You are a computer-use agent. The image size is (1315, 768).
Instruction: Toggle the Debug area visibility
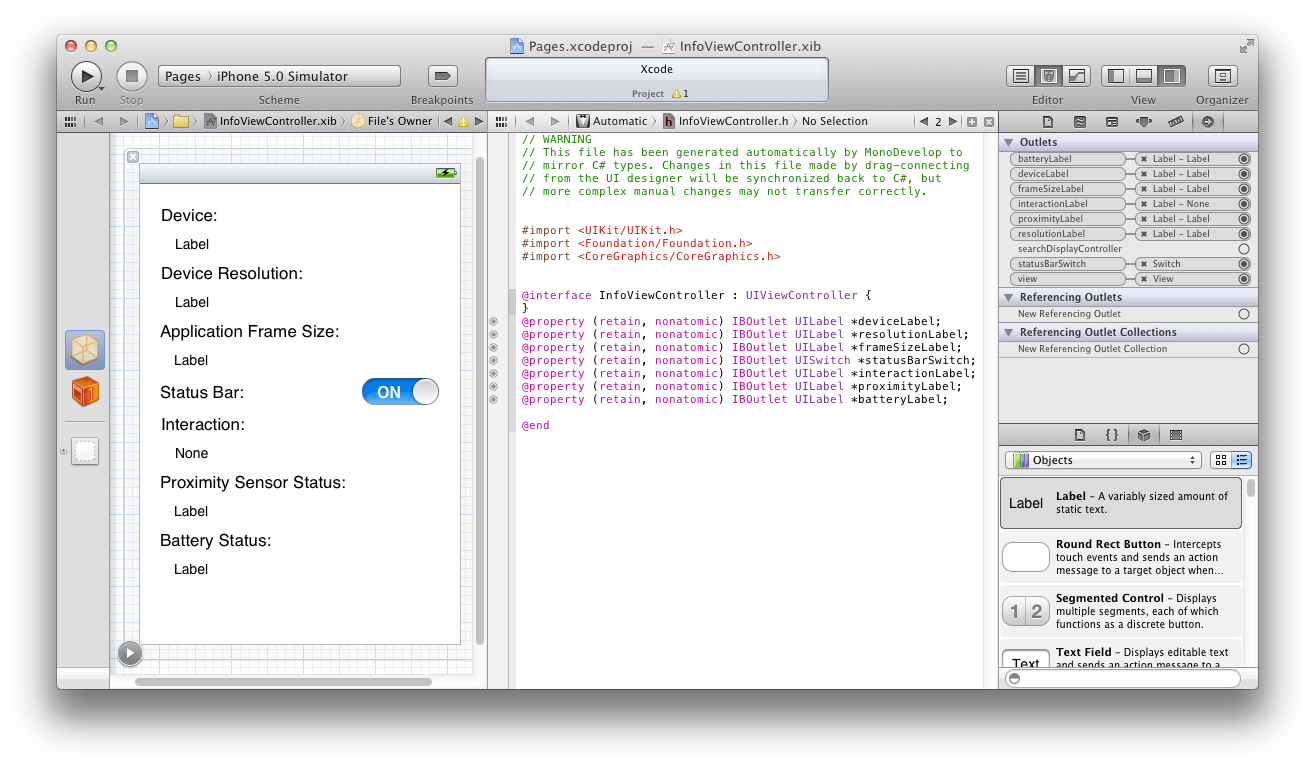click(x=1143, y=75)
